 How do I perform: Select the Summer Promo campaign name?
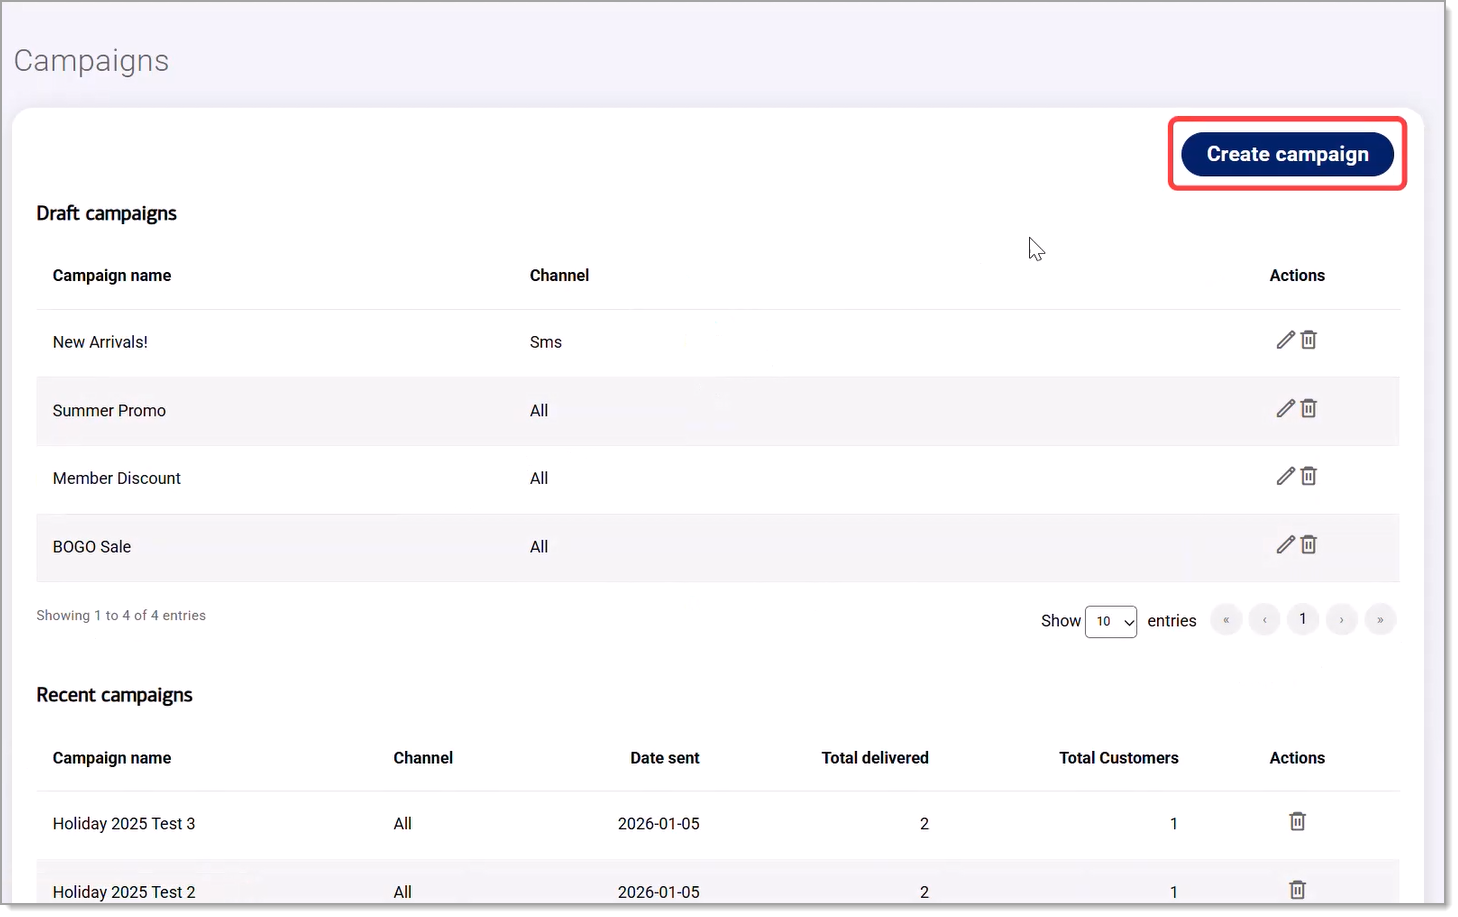(109, 410)
